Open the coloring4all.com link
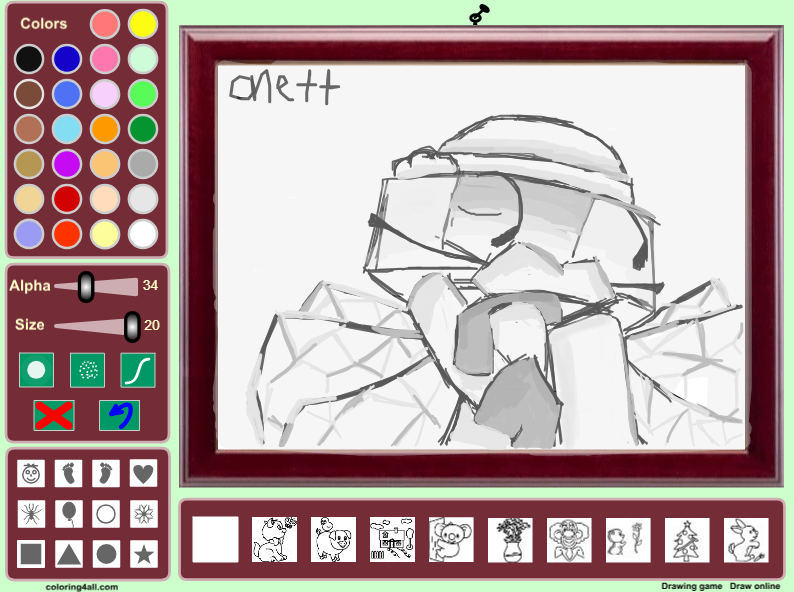This screenshot has height=592, width=794. [x=82, y=586]
